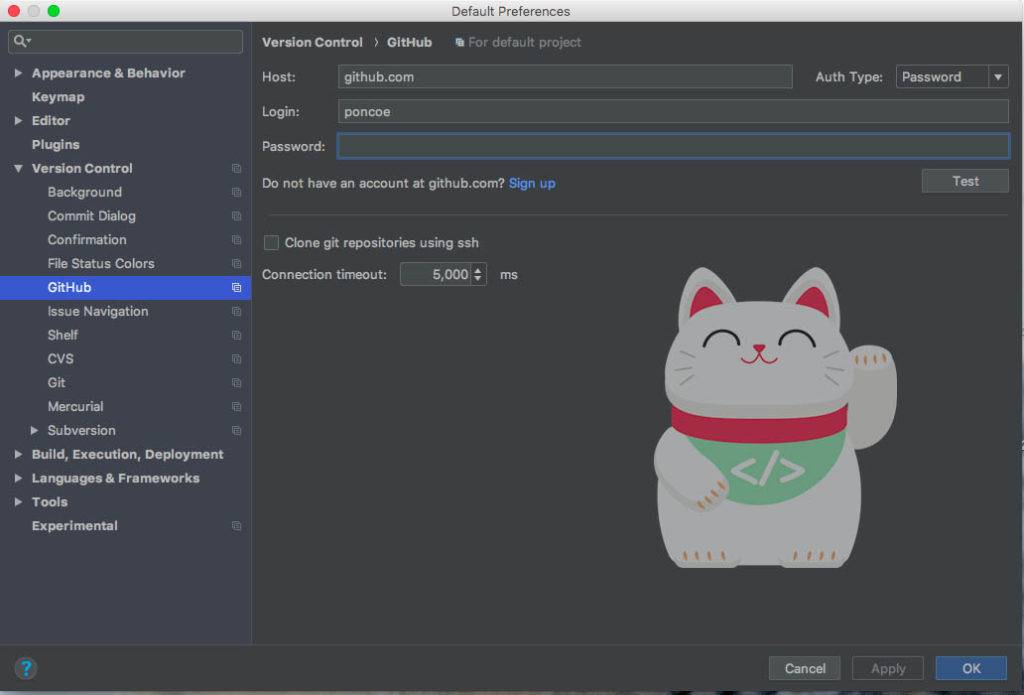
Task: Click the copy icon next to Git
Action: point(236,383)
